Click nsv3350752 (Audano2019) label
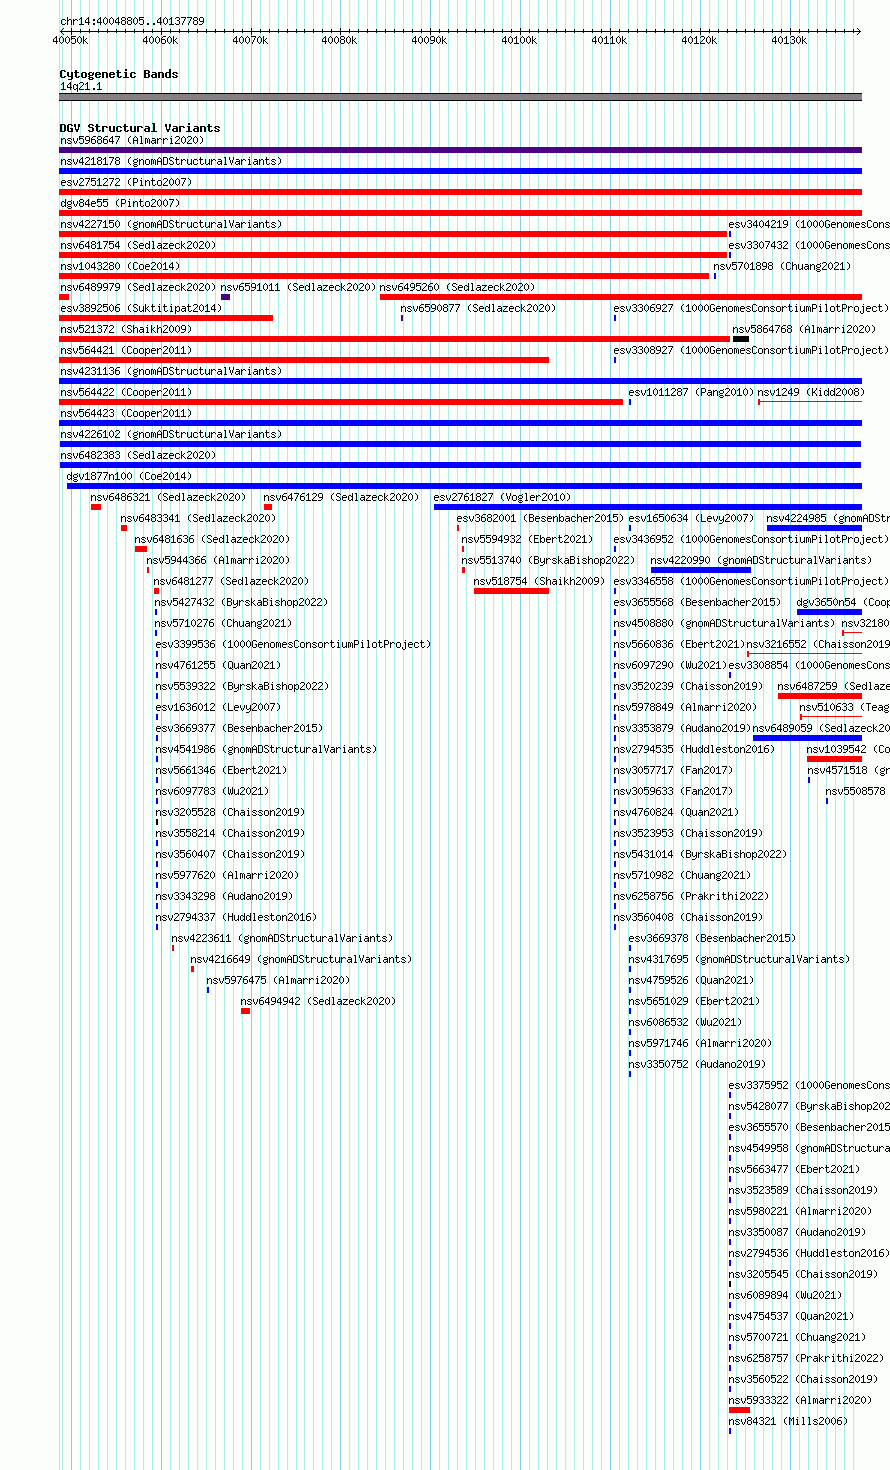The width and height of the screenshot is (890, 1470). pos(698,1064)
